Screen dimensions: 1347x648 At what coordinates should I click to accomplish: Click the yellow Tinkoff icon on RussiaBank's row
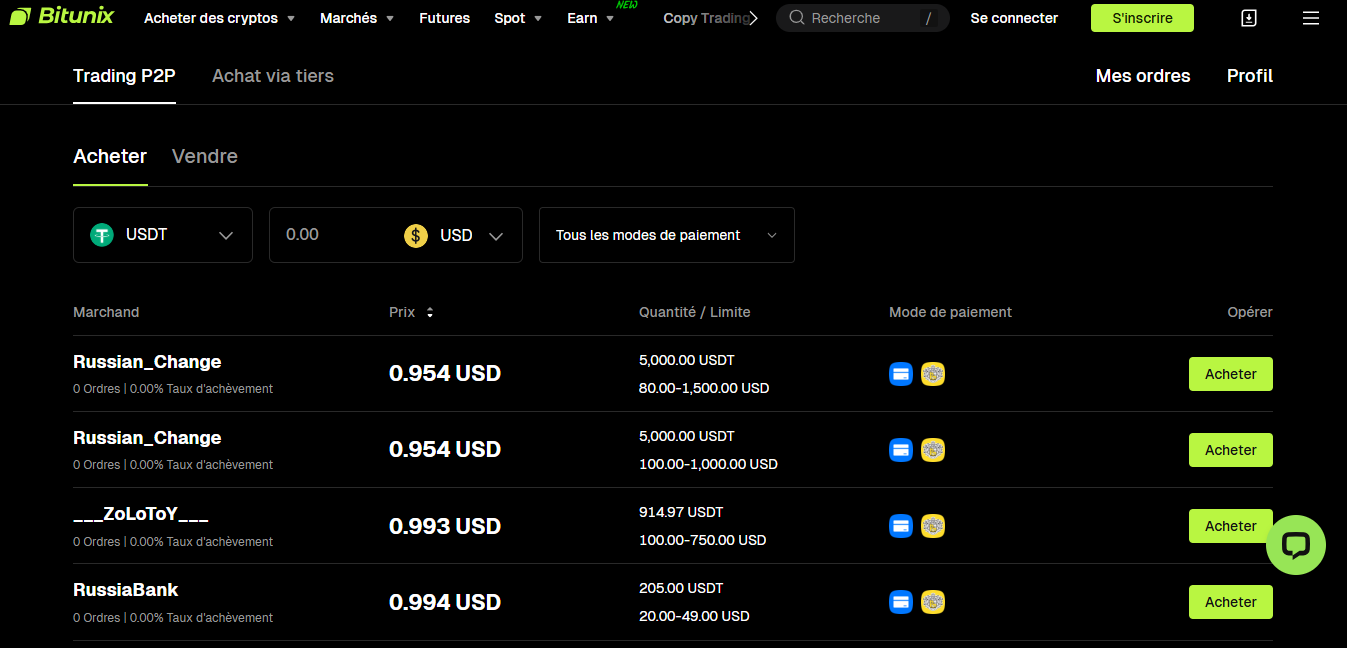coord(933,602)
